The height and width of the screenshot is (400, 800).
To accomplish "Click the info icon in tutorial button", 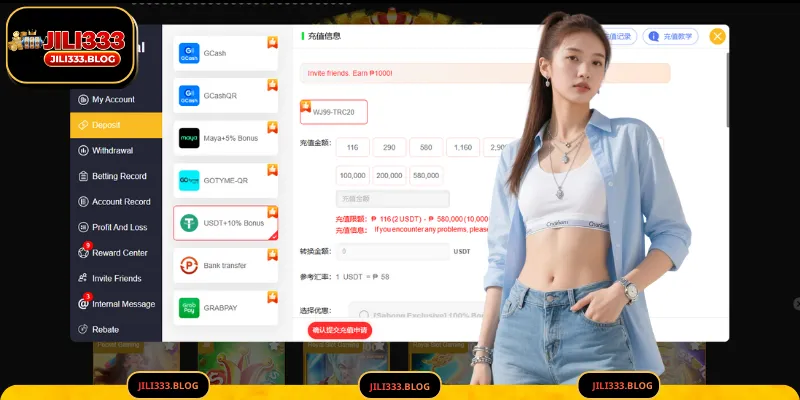I will (654, 37).
